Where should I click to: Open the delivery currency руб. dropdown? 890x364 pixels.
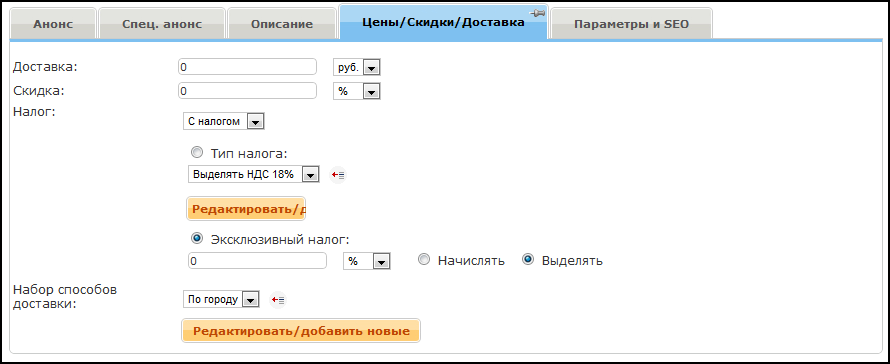[356, 67]
